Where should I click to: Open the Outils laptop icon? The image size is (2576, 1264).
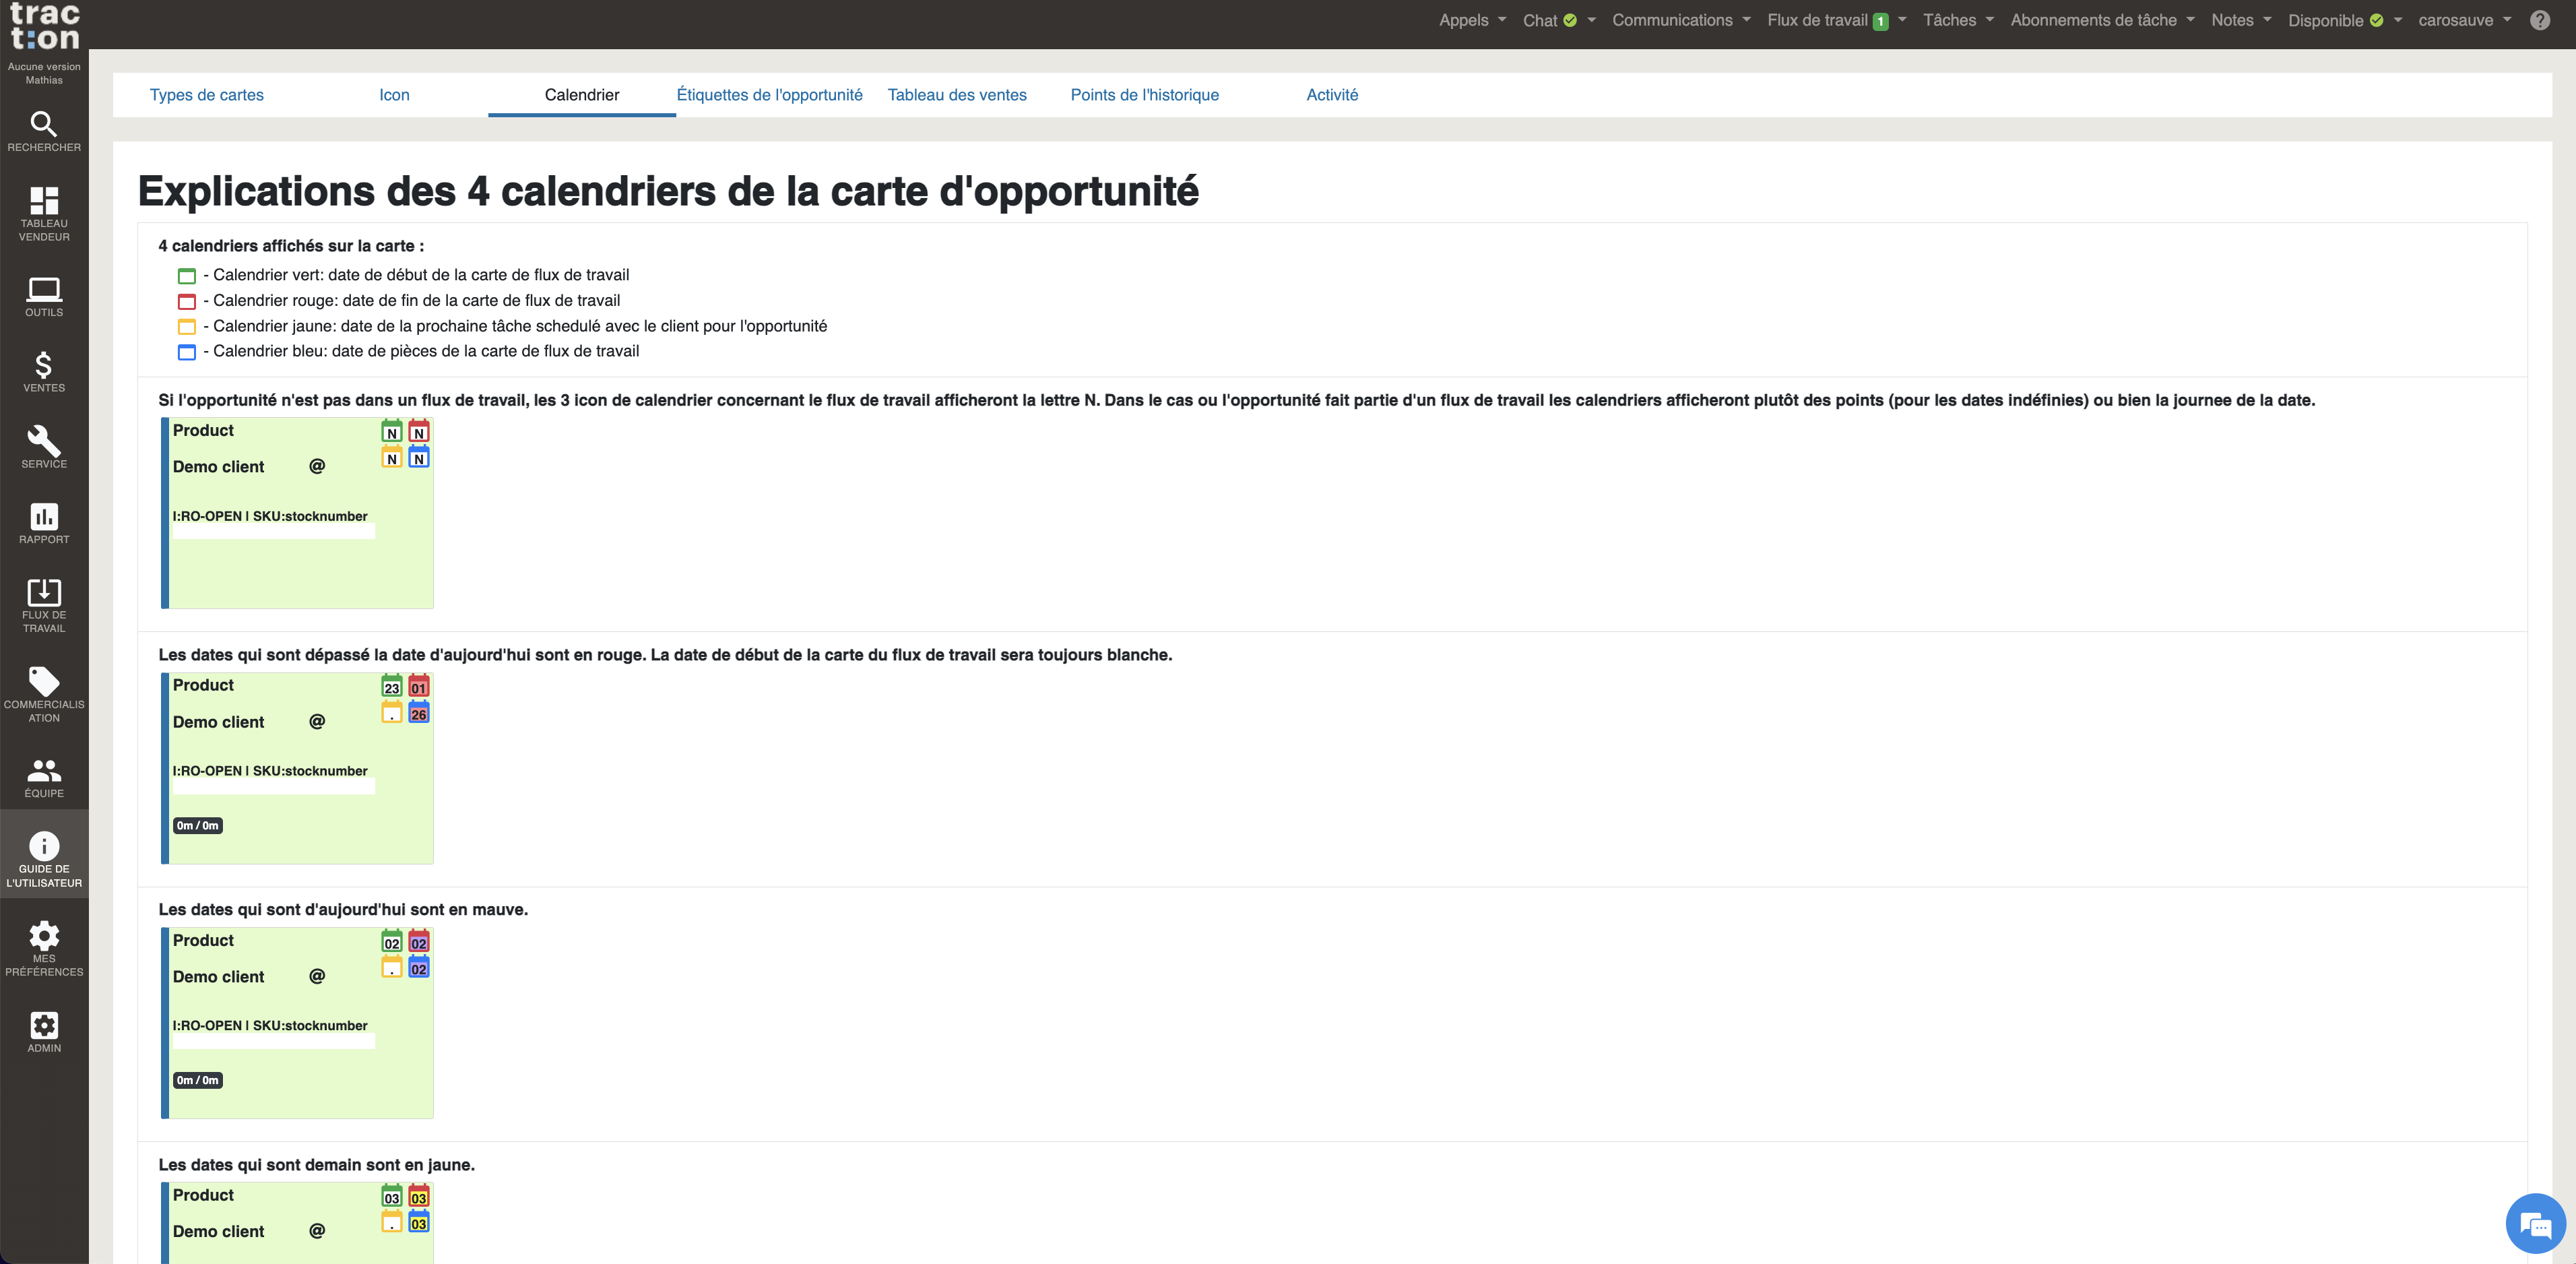44,298
